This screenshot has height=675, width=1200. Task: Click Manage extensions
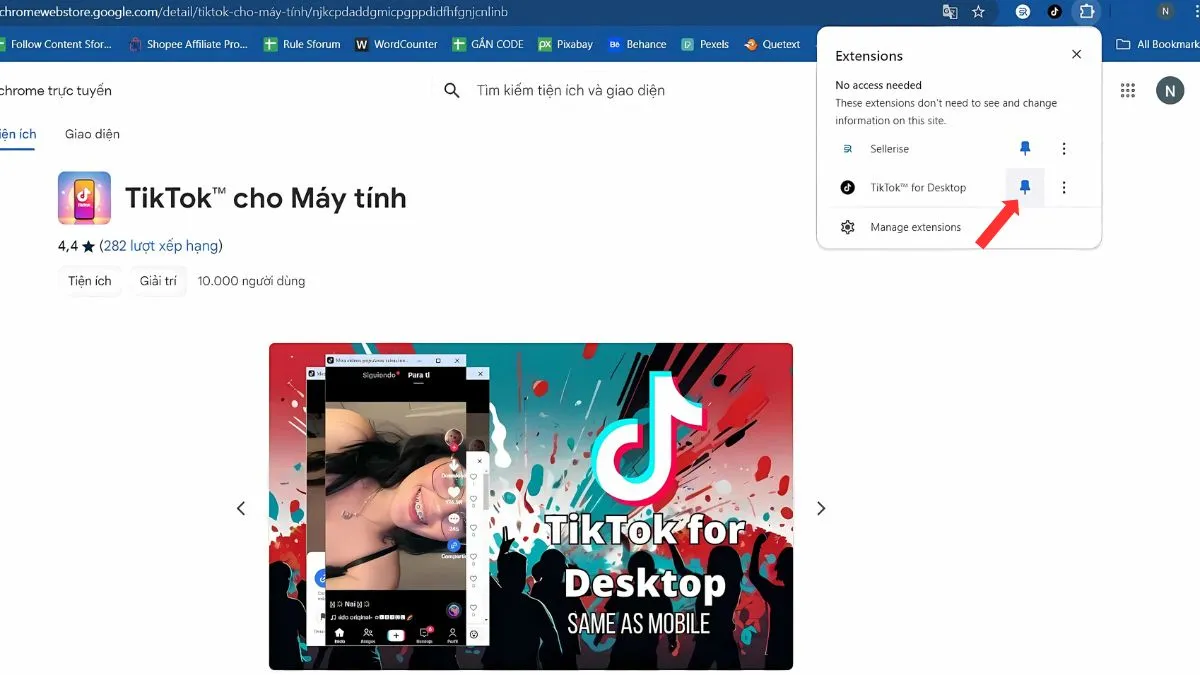click(916, 227)
